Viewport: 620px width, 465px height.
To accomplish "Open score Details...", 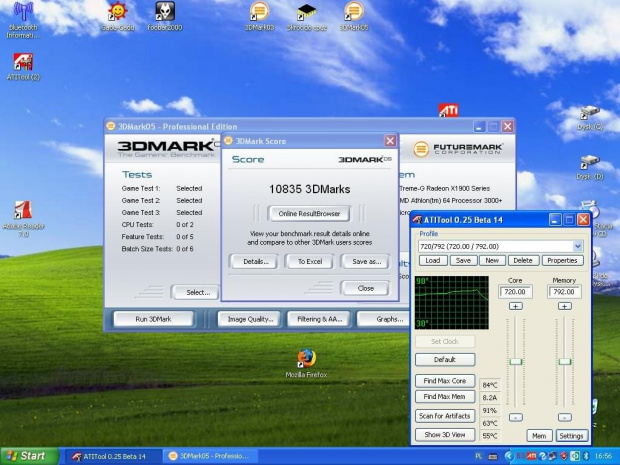I will click(x=255, y=261).
